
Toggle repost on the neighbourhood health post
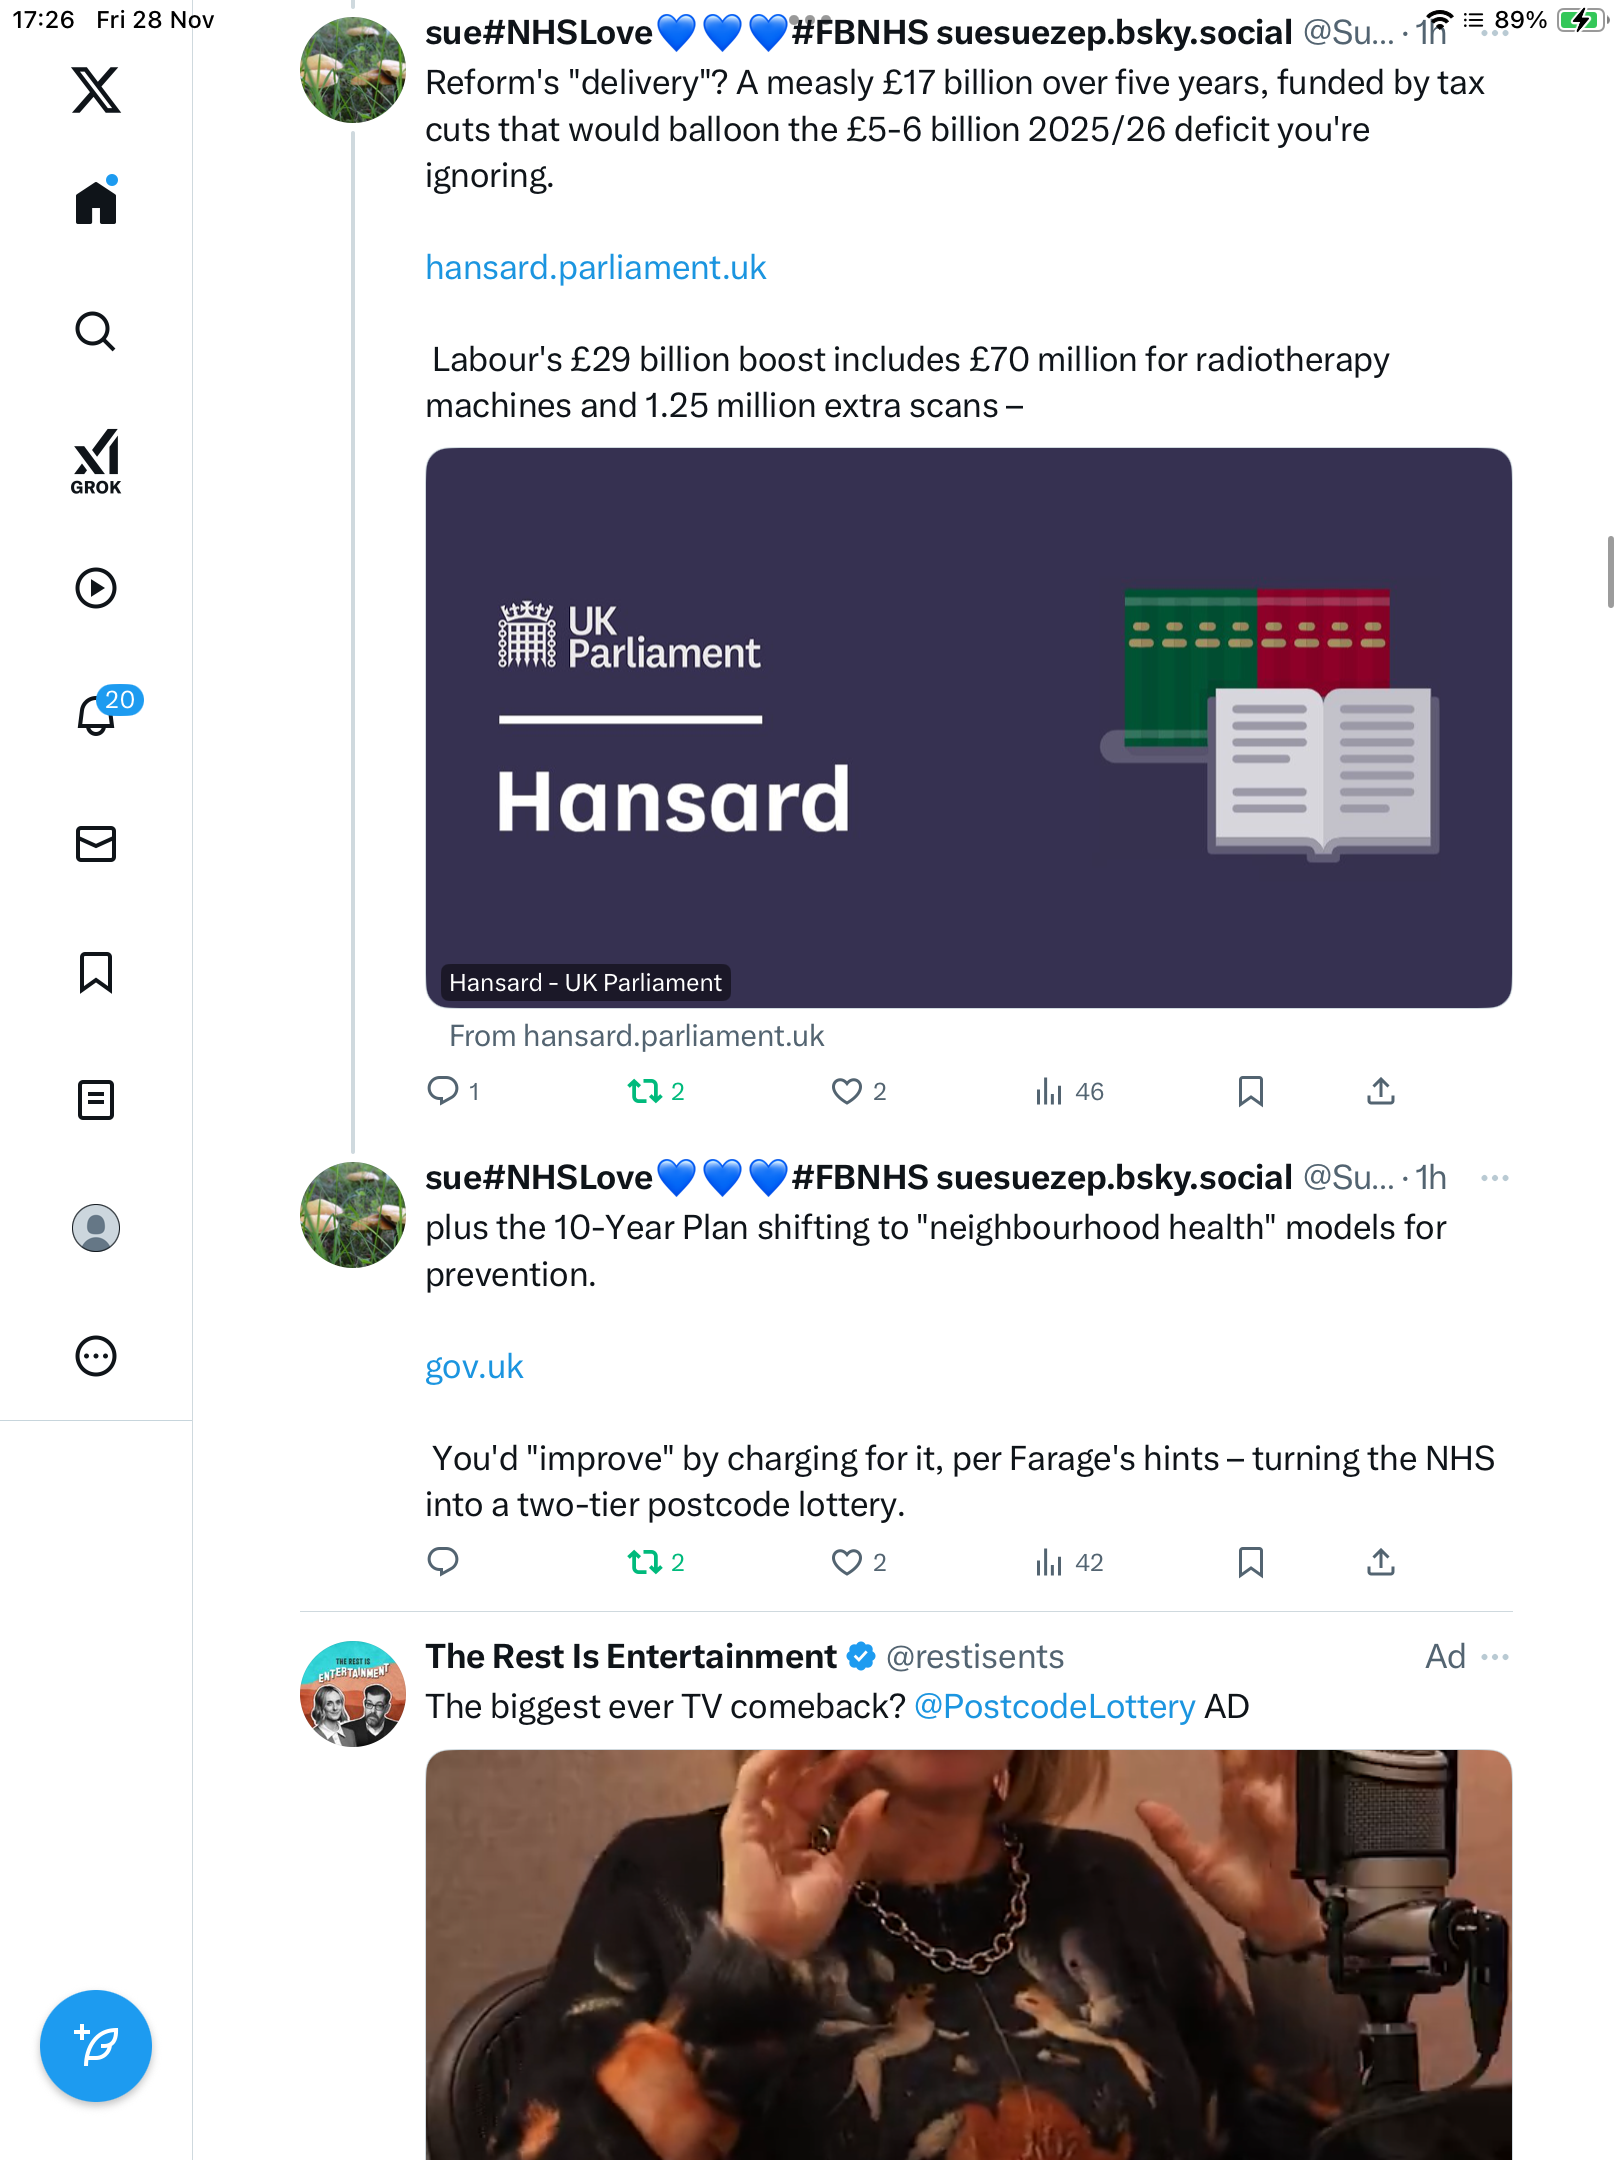tap(645, 1562)
